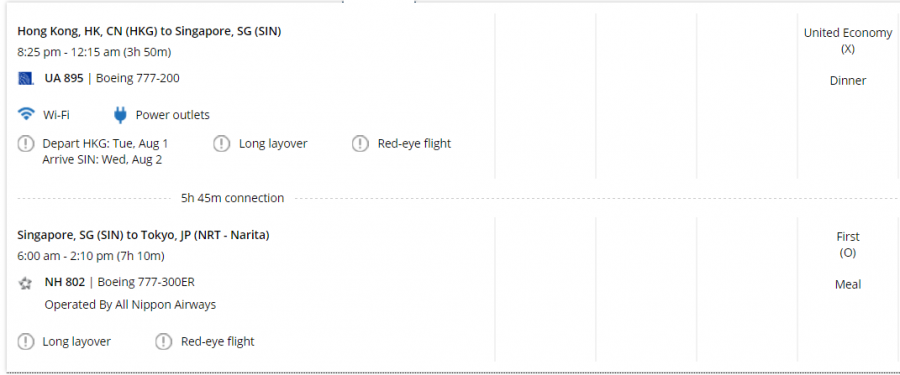
Task: Click the Dinner meal label
Action: coord(848,81)
